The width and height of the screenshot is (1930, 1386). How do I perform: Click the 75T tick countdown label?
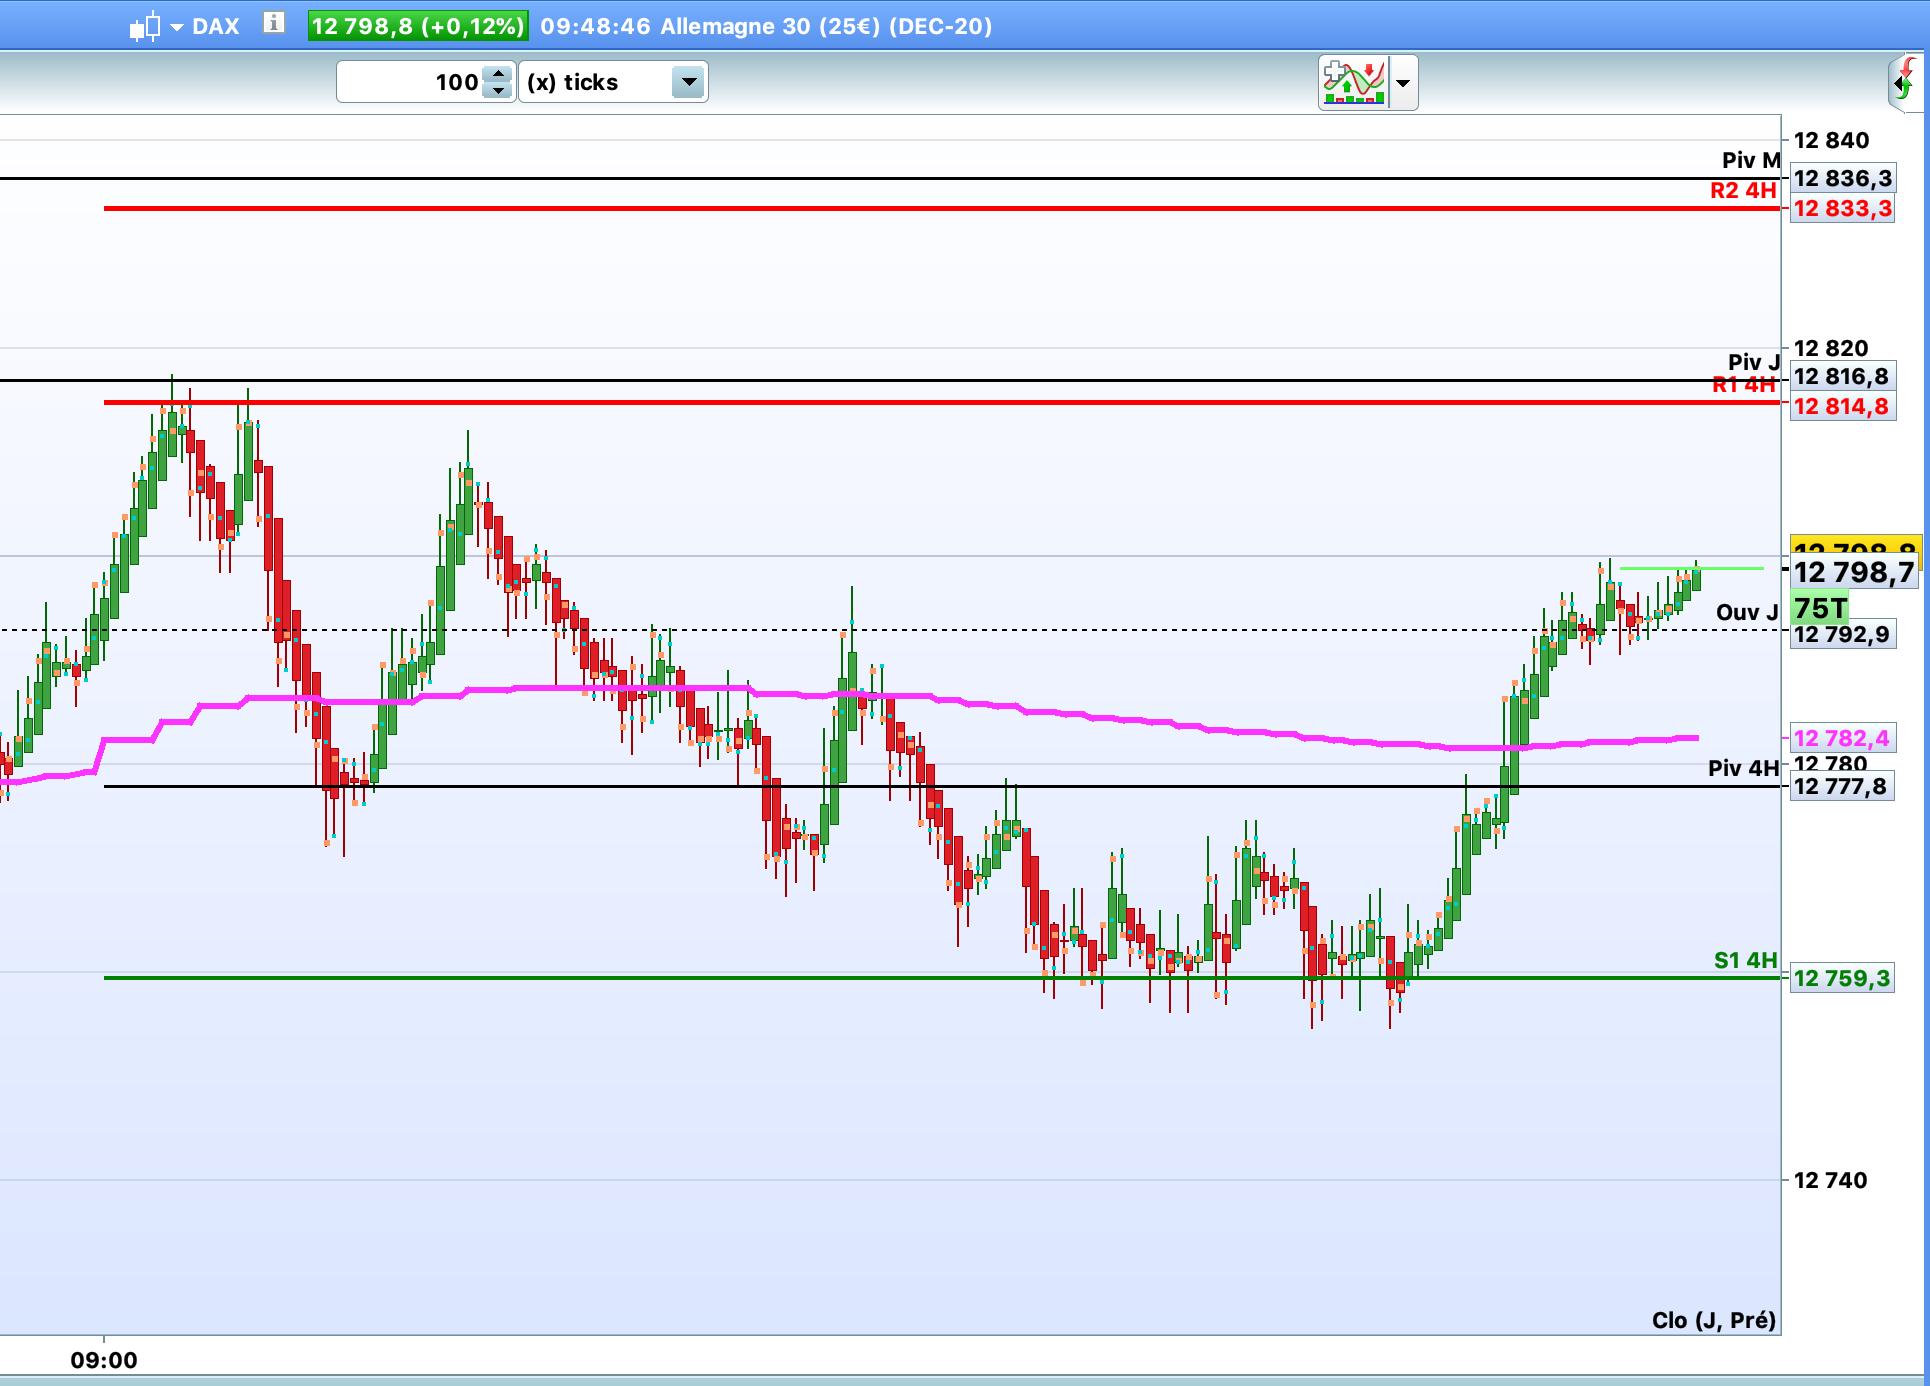1820,608
